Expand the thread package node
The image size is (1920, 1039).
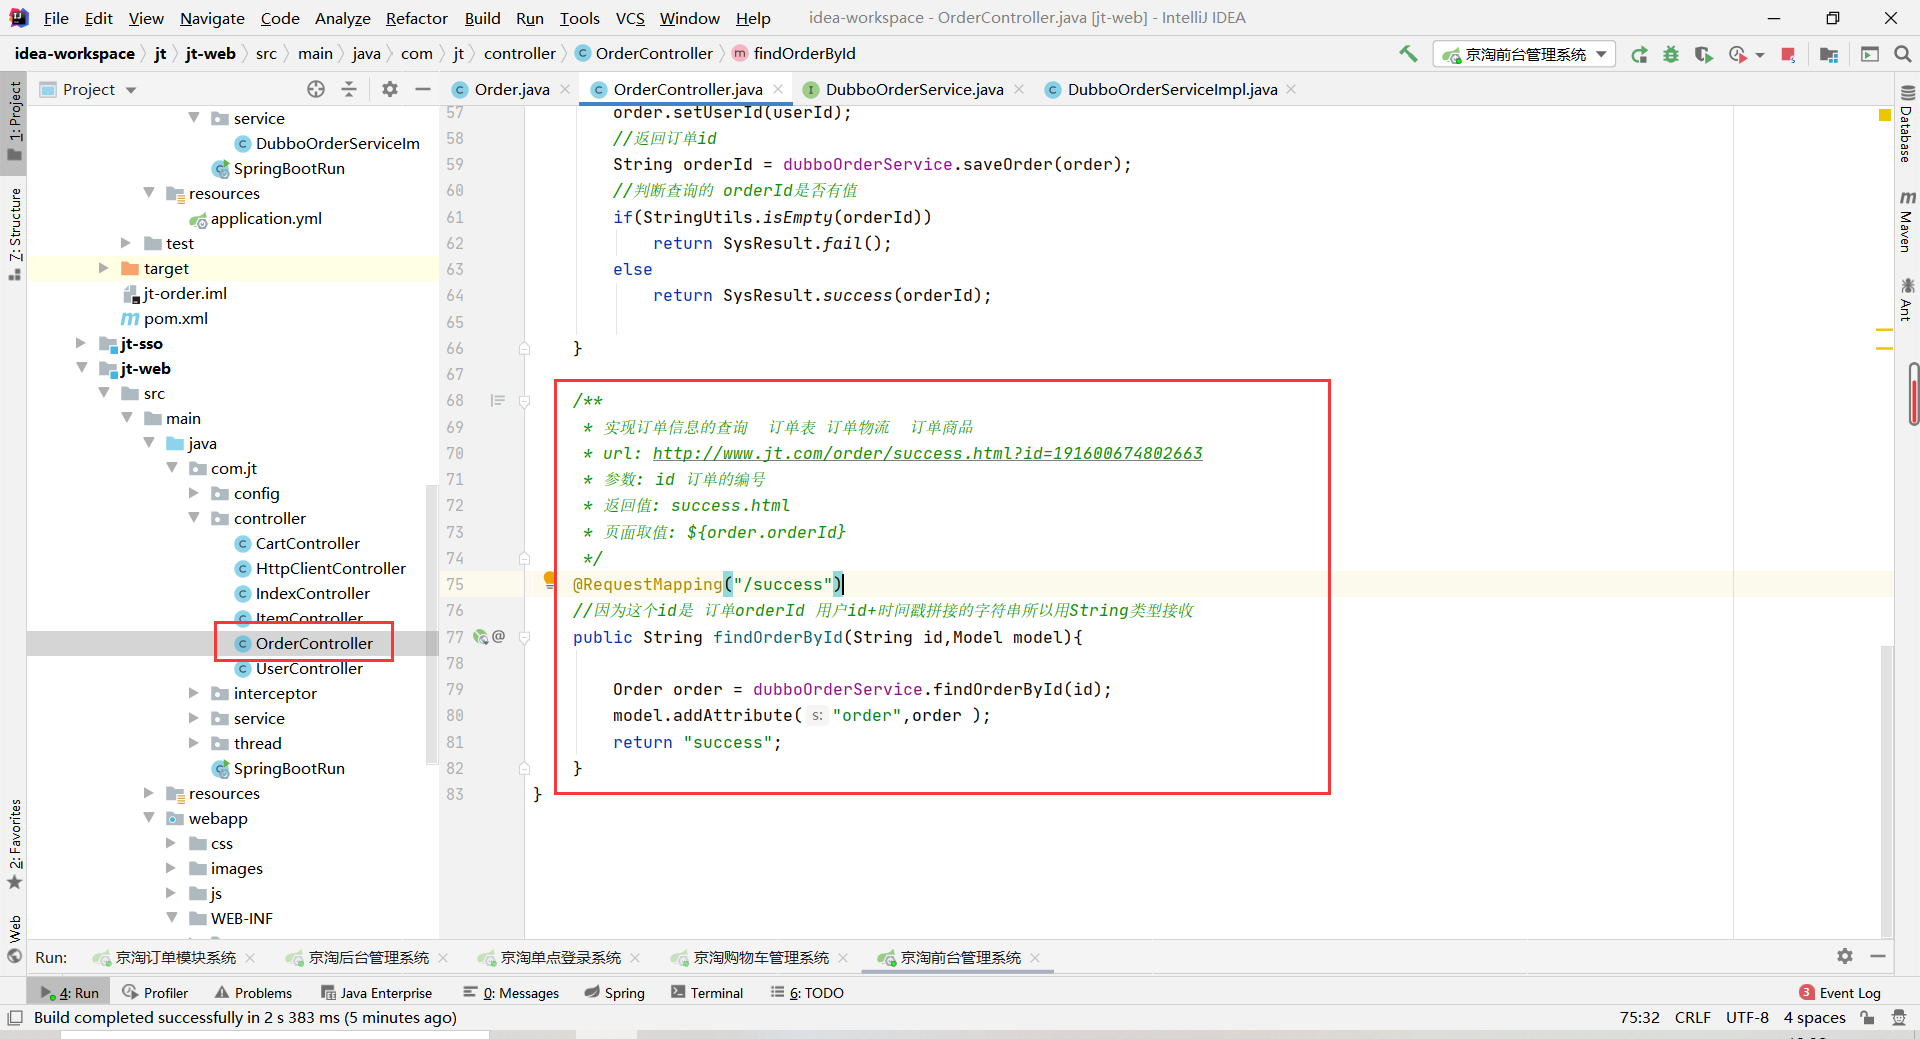pyautogui.click(x=194, y=743)
